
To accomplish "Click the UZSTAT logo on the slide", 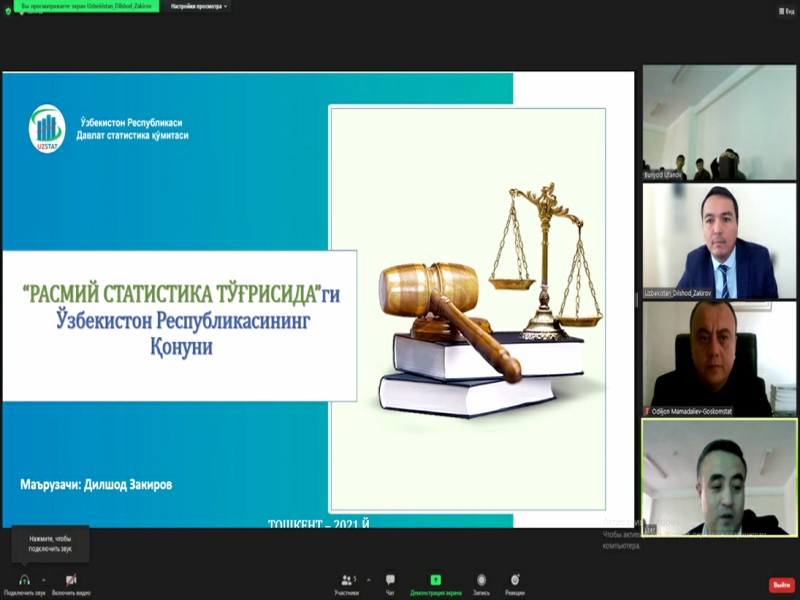I will pyautogui.click(x=47, y=128).
